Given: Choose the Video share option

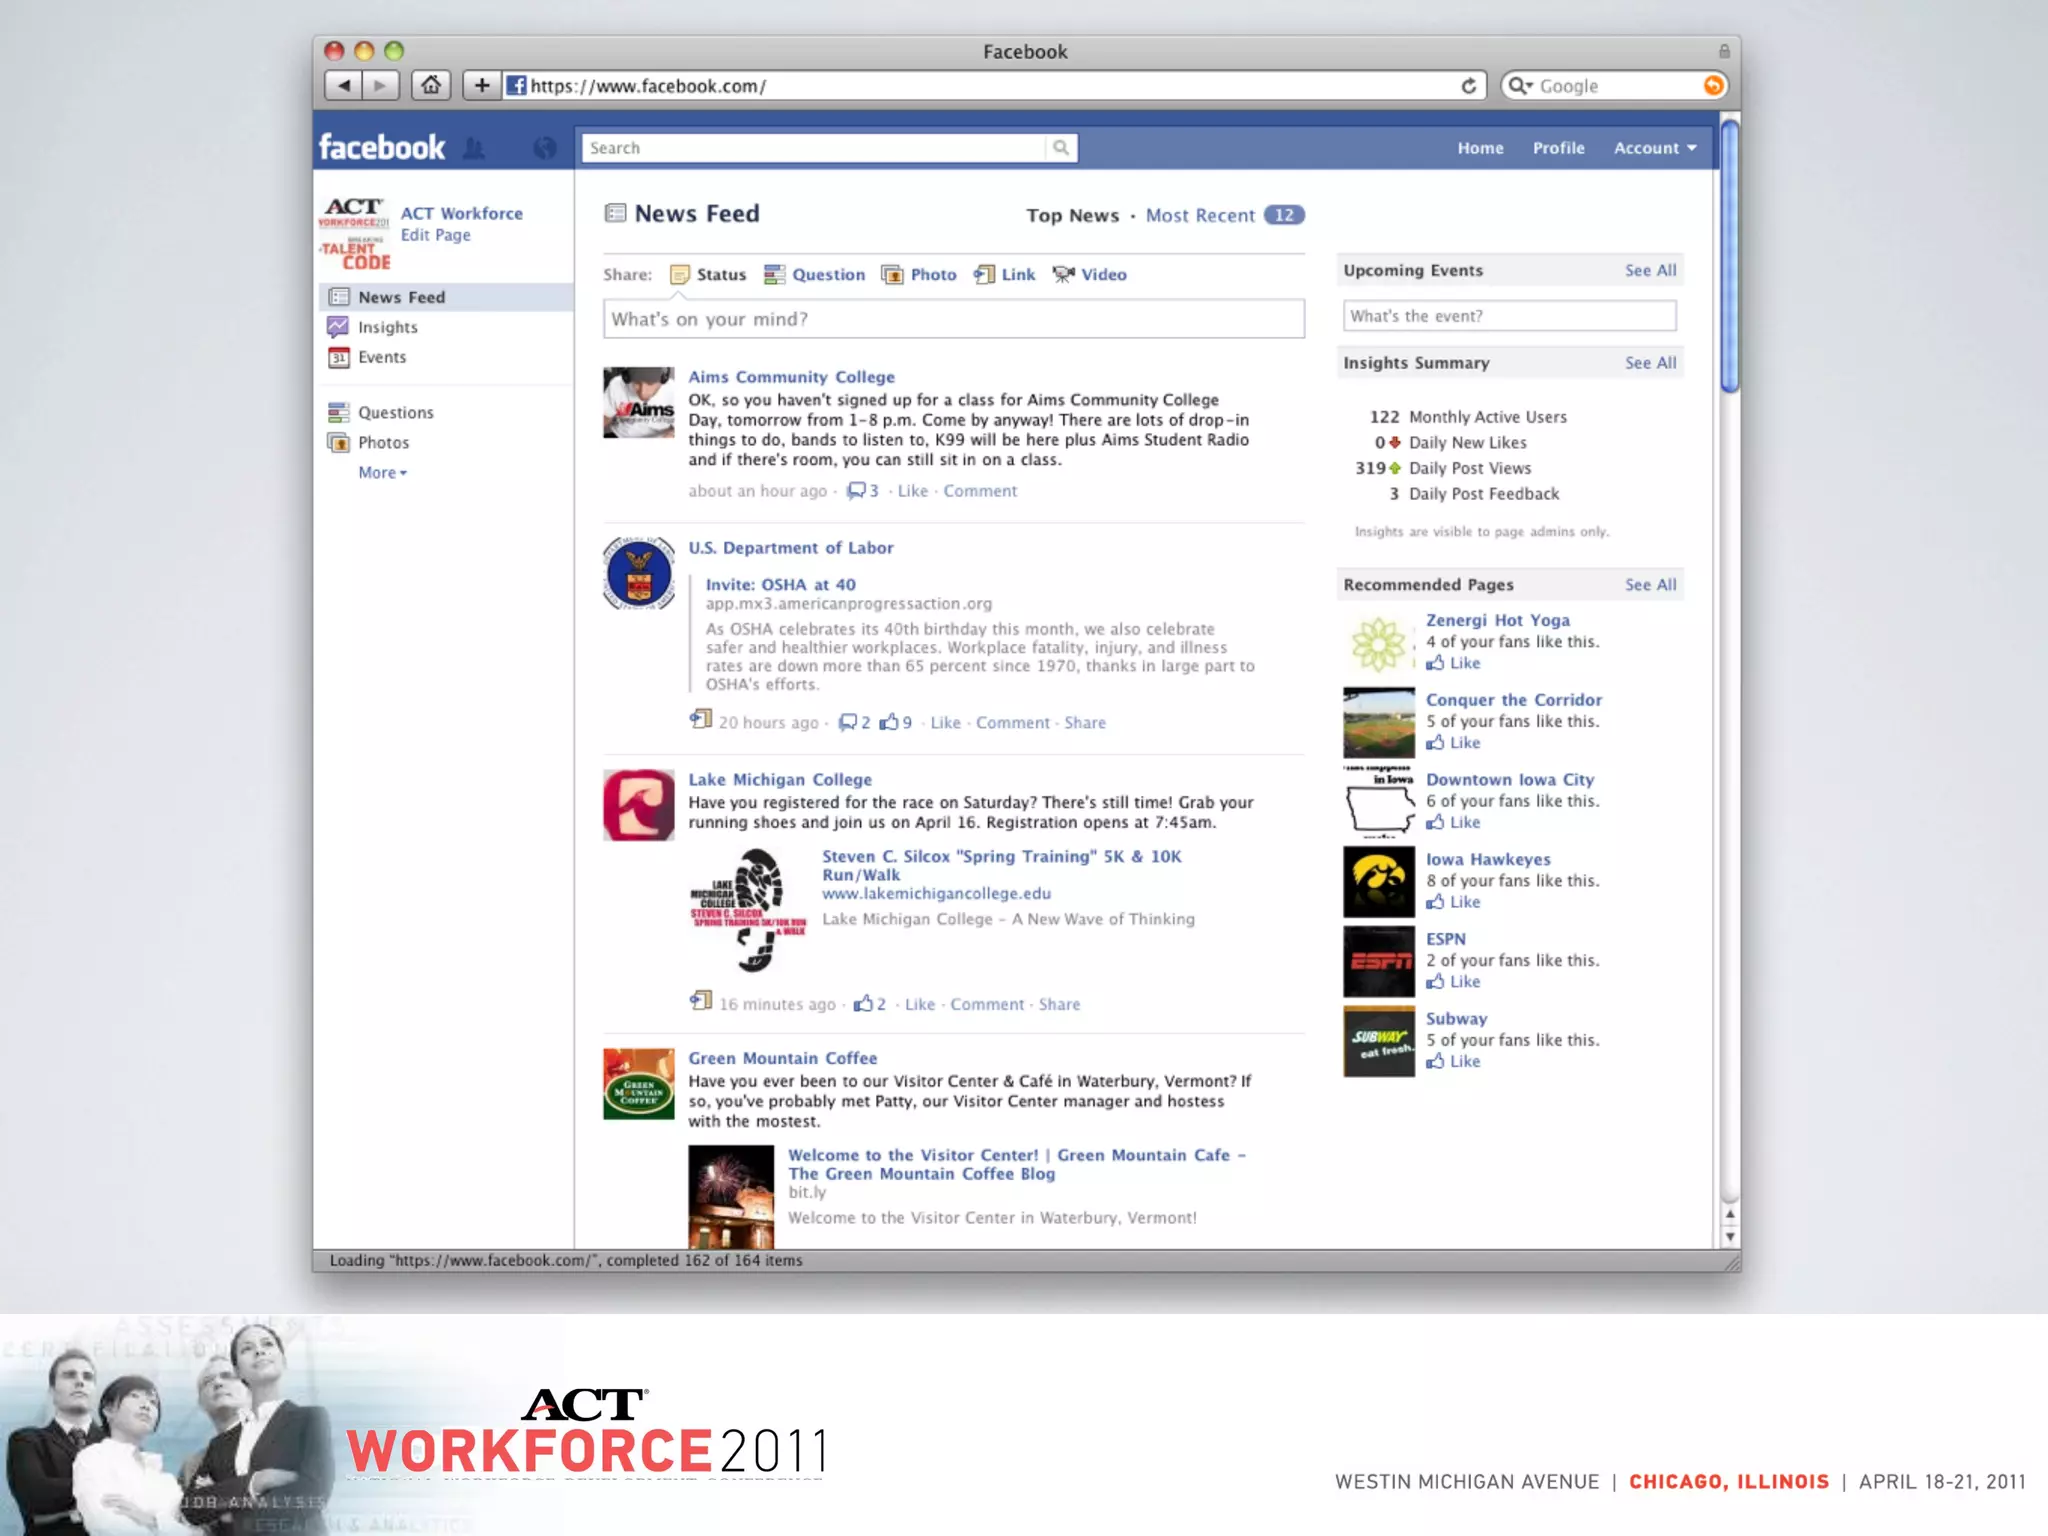Looking at the screenshot, I should tap(1089, 274).
